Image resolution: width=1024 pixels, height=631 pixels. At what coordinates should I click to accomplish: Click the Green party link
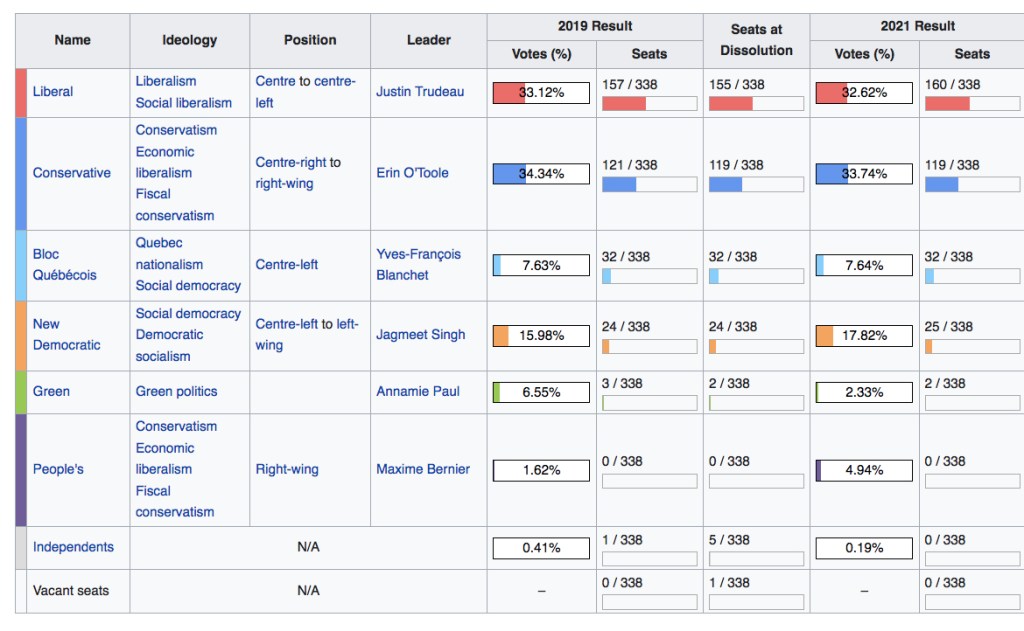click(51, 392)
